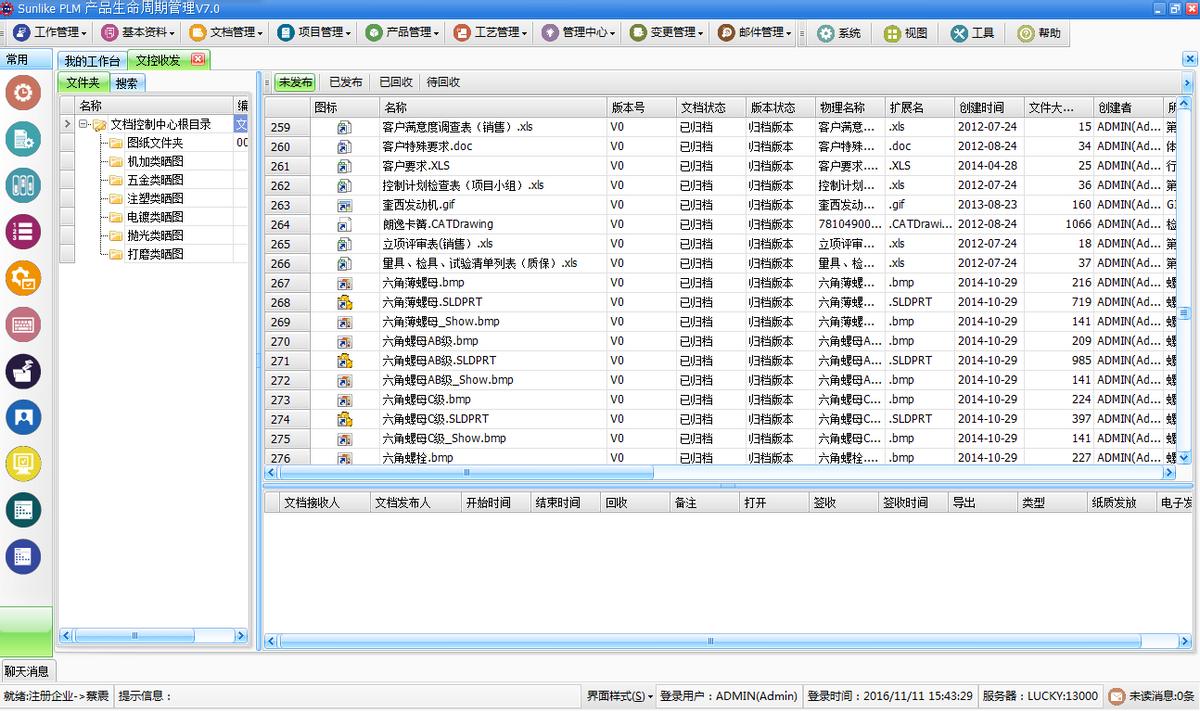1200x711 pixels.
Task: Switch to the 我的工作台 tab
Action: pyautogui.click(x=92, y=60)
